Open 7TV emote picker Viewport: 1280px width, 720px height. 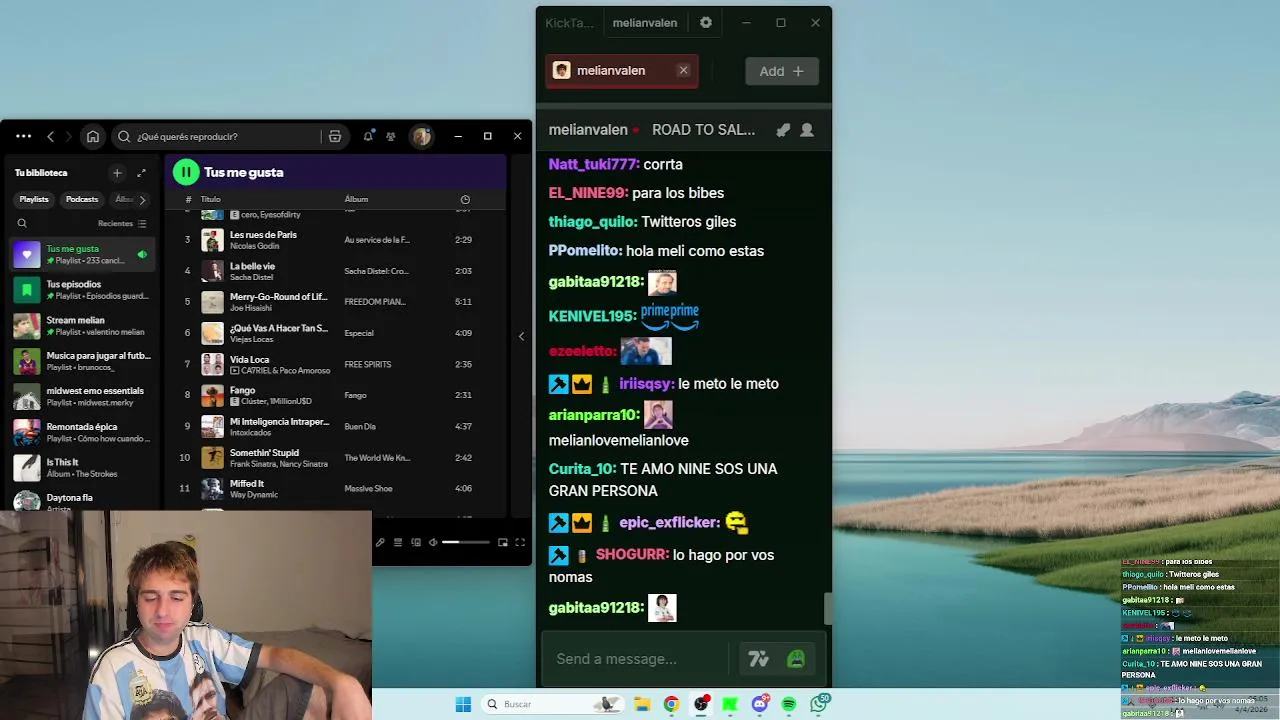(x=758, y=659)
